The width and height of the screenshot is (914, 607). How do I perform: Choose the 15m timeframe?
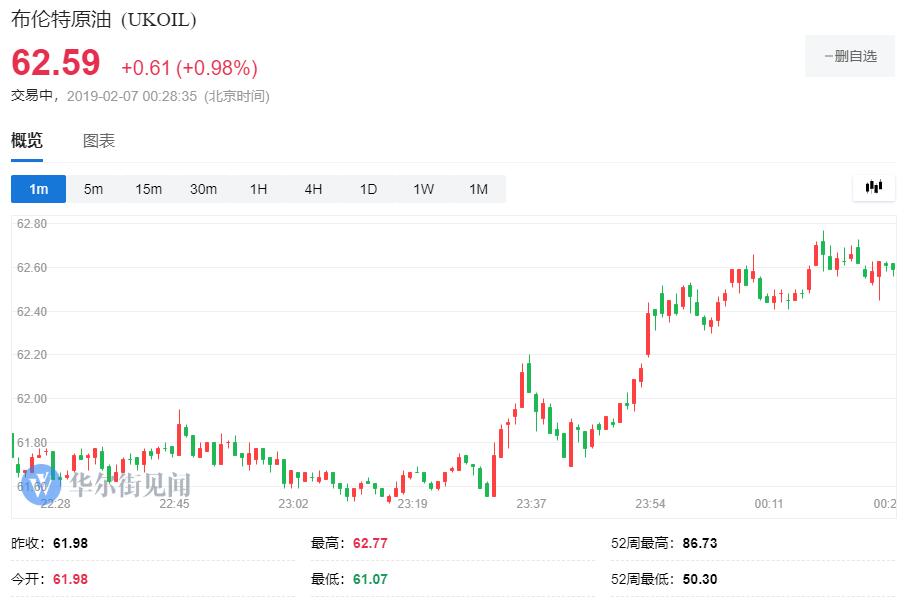(148, 189)
